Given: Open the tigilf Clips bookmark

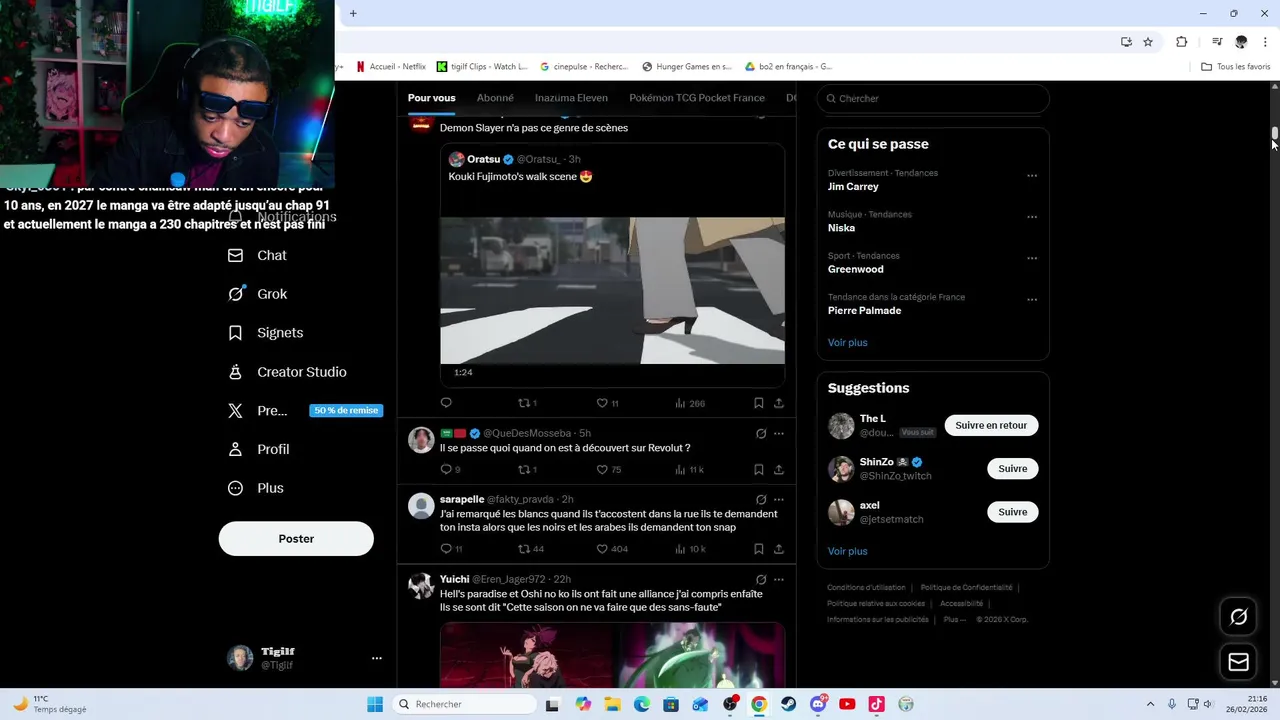Looking at the screenshot, I should [x=482, y=67].
